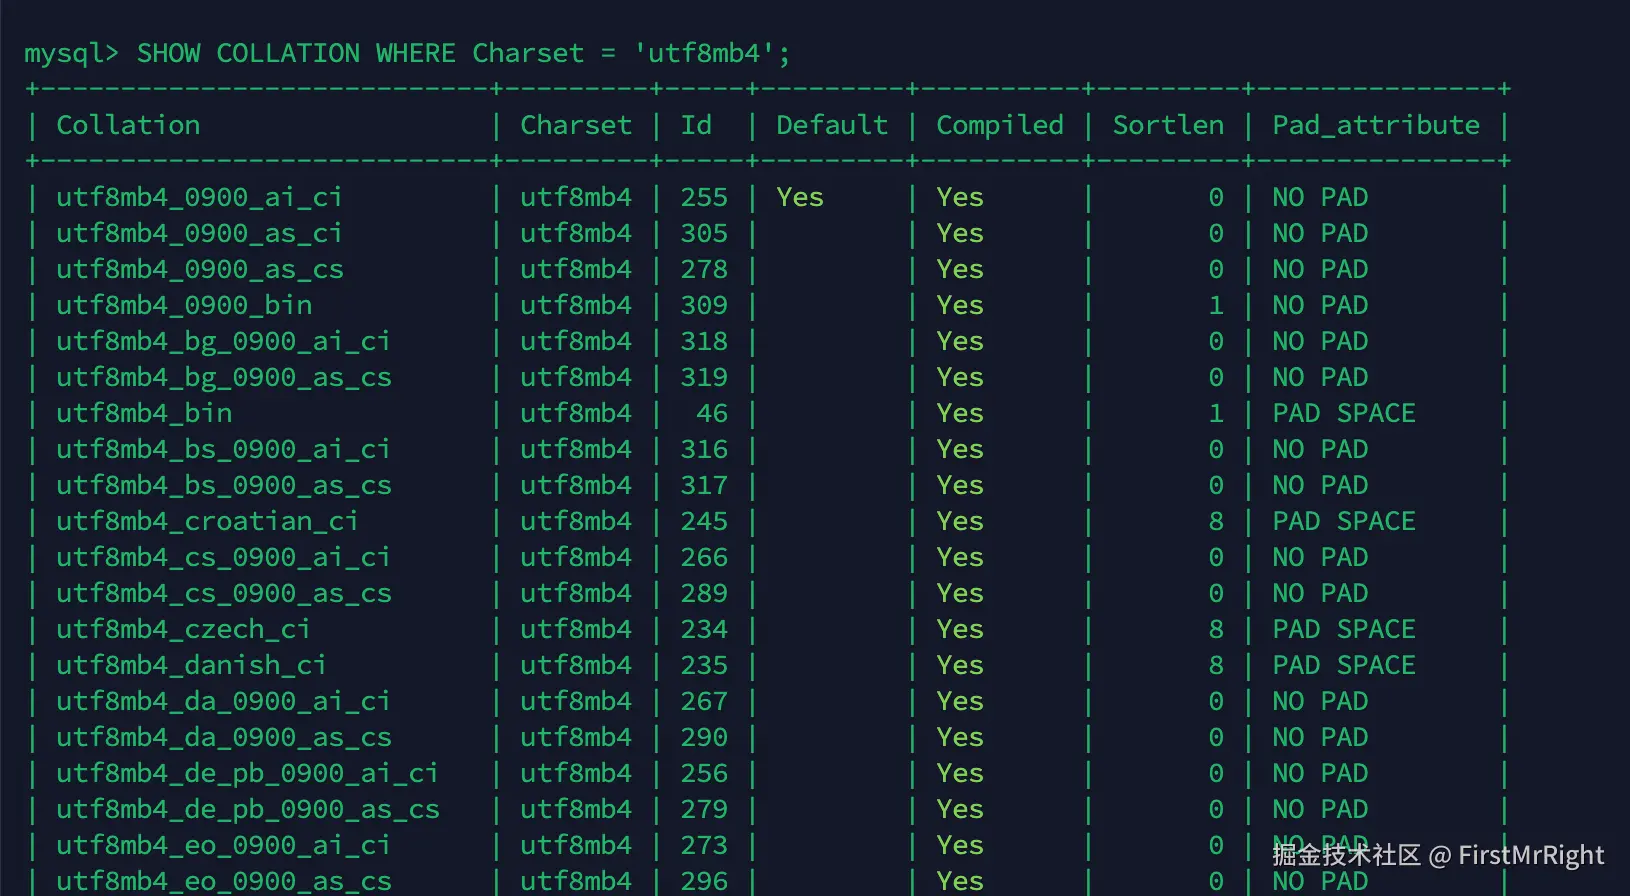Click PAD SPACE in the utf8mb4_czech_ci row
Viewport: 1630px width, 896px height.
[1344, 629]
